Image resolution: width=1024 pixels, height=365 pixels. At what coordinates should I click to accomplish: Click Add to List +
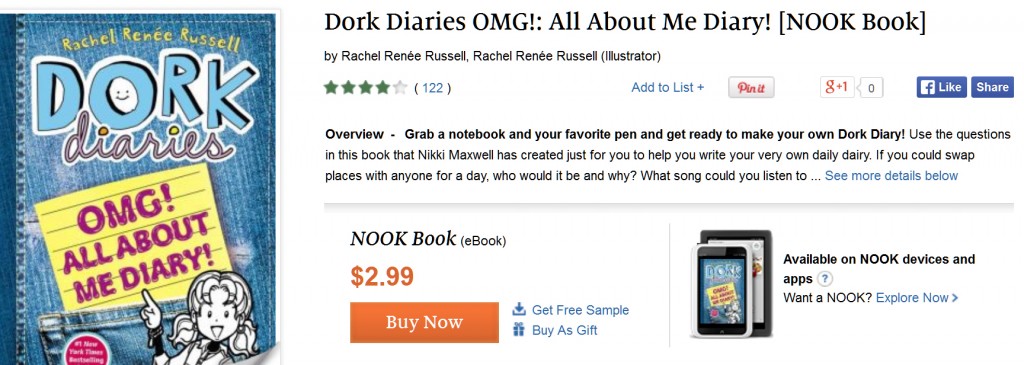pos(667,87)
